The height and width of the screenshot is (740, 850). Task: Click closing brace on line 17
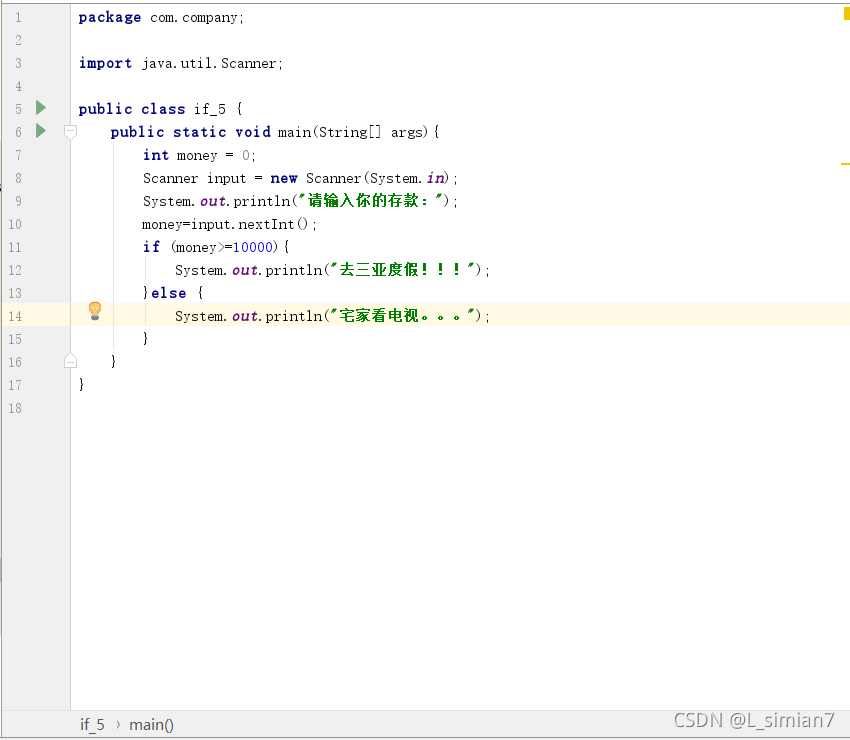point(81,384)
